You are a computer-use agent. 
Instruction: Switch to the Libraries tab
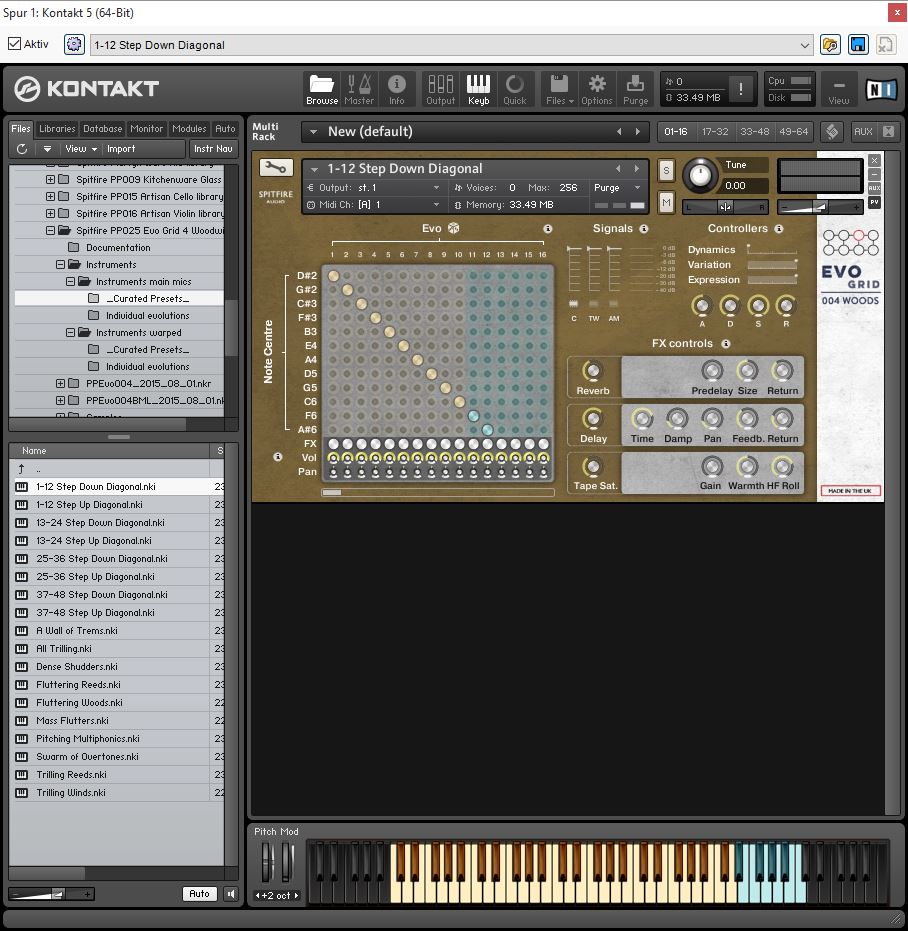coord(57,129)
